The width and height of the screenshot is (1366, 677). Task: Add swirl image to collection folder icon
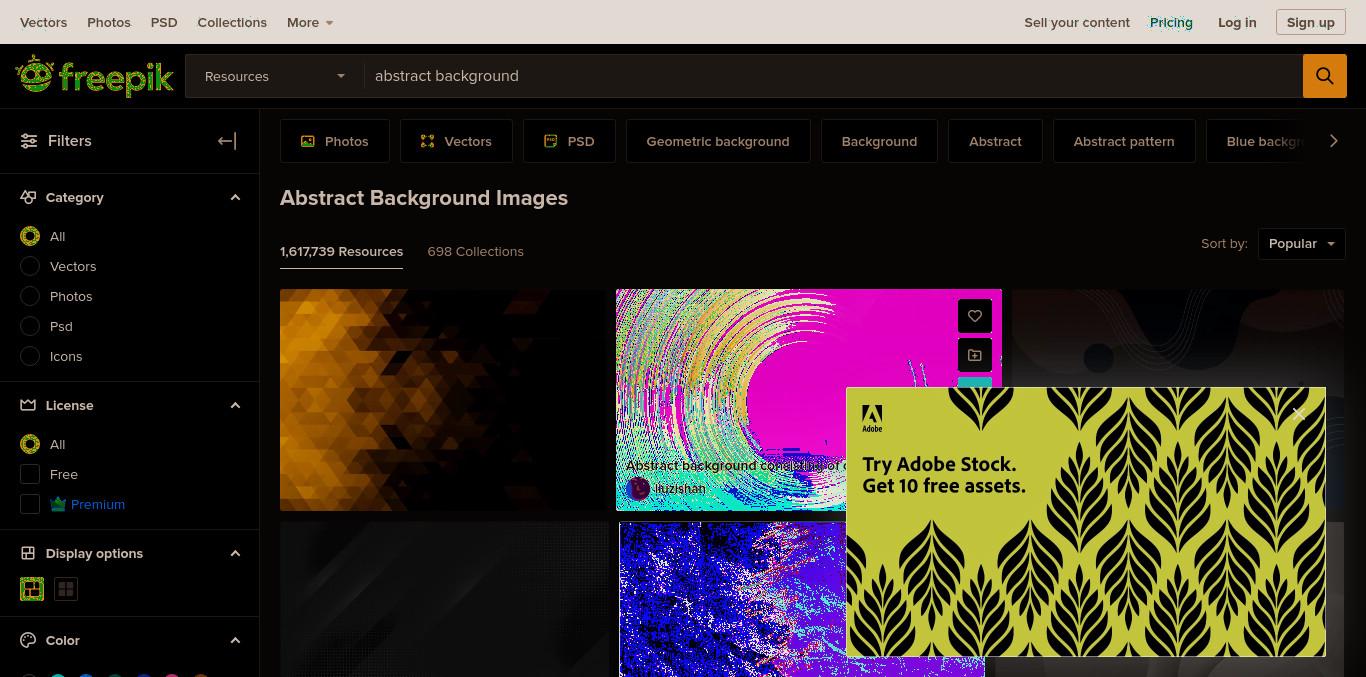(x=975, y=355)
